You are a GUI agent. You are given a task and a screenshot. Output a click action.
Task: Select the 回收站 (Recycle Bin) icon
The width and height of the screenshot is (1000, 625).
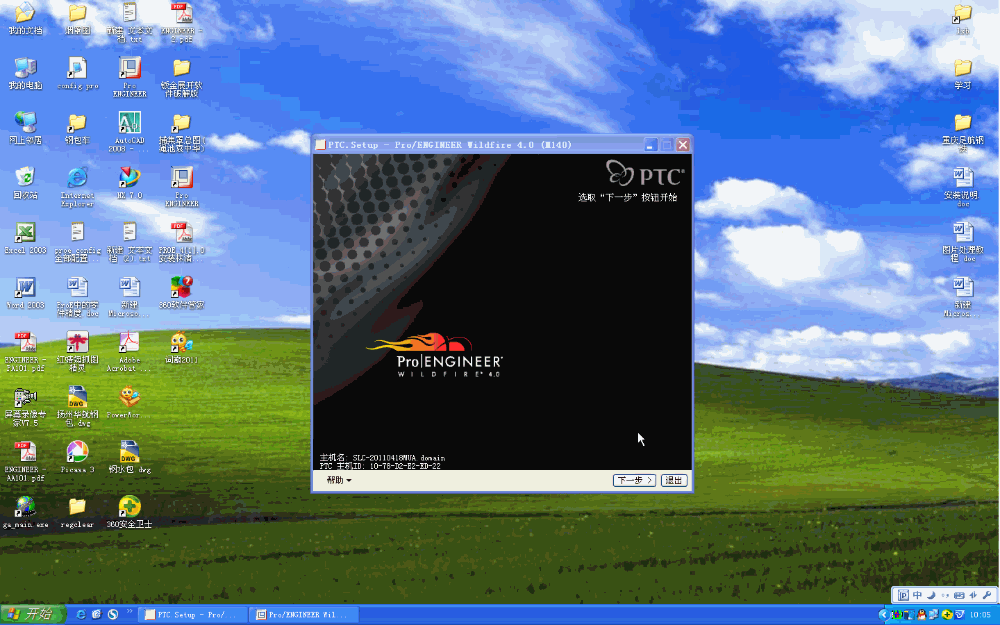click(x=26, y=184)
